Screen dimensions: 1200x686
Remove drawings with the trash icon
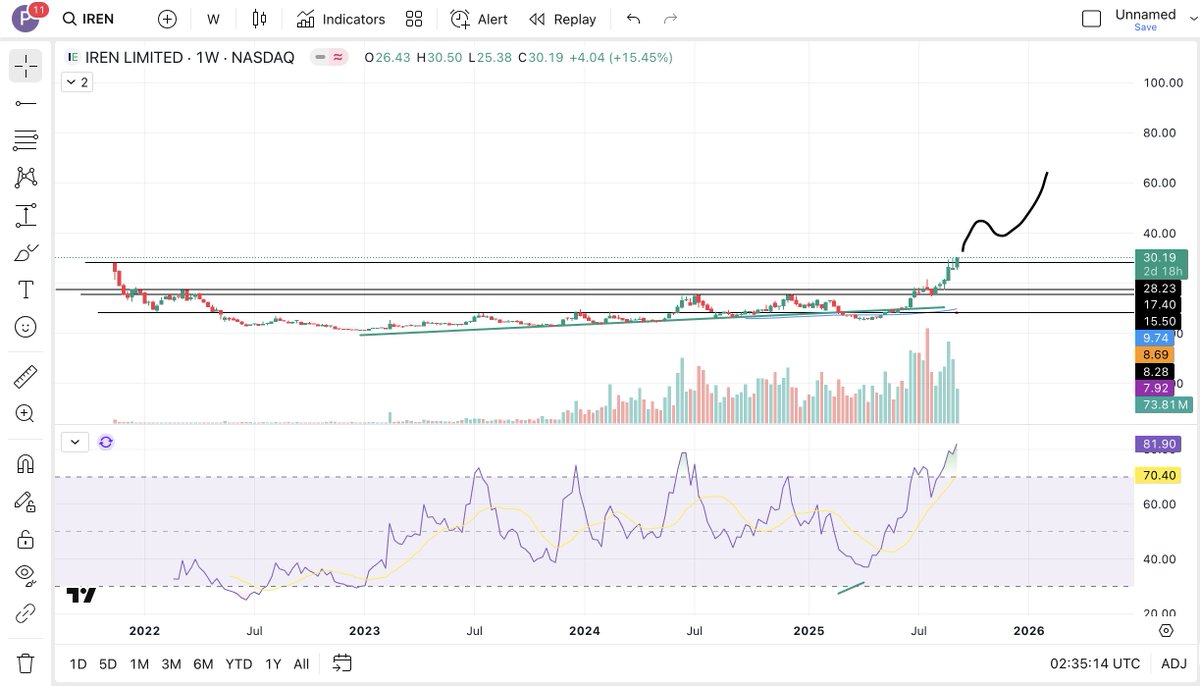click(x=26, y=663)
